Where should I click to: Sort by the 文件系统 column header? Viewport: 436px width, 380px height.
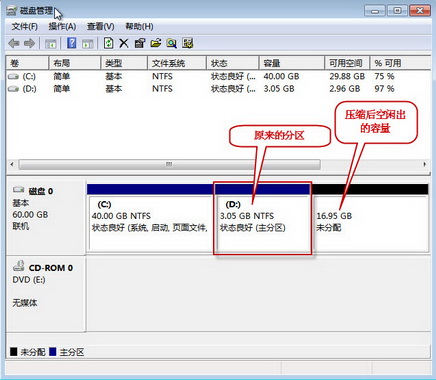[x=177, y=63]
